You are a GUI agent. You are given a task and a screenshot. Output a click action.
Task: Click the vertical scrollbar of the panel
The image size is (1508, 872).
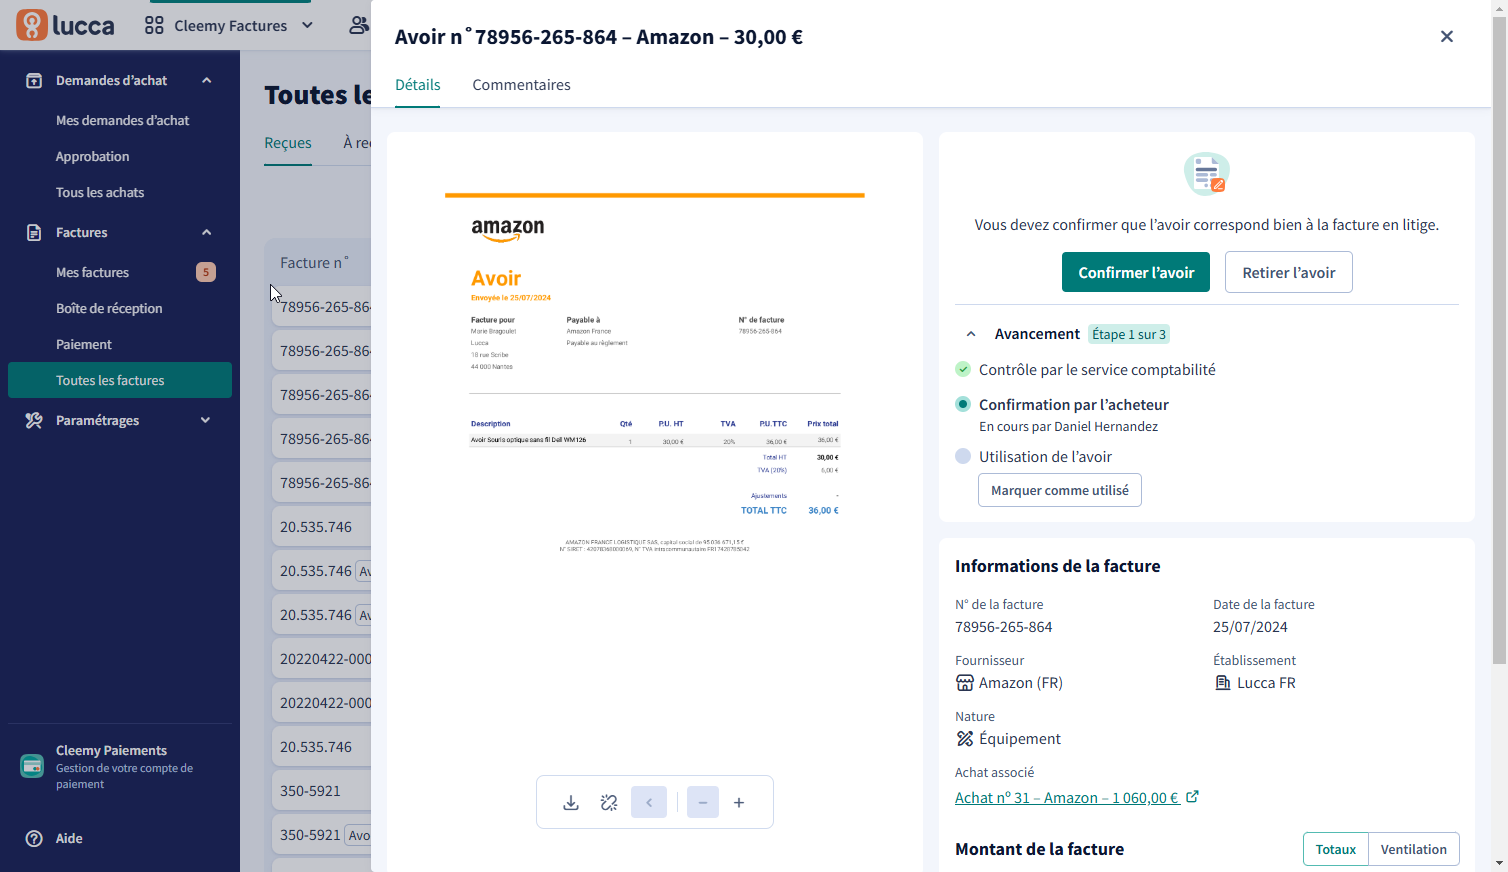[x=1499, y=340]
